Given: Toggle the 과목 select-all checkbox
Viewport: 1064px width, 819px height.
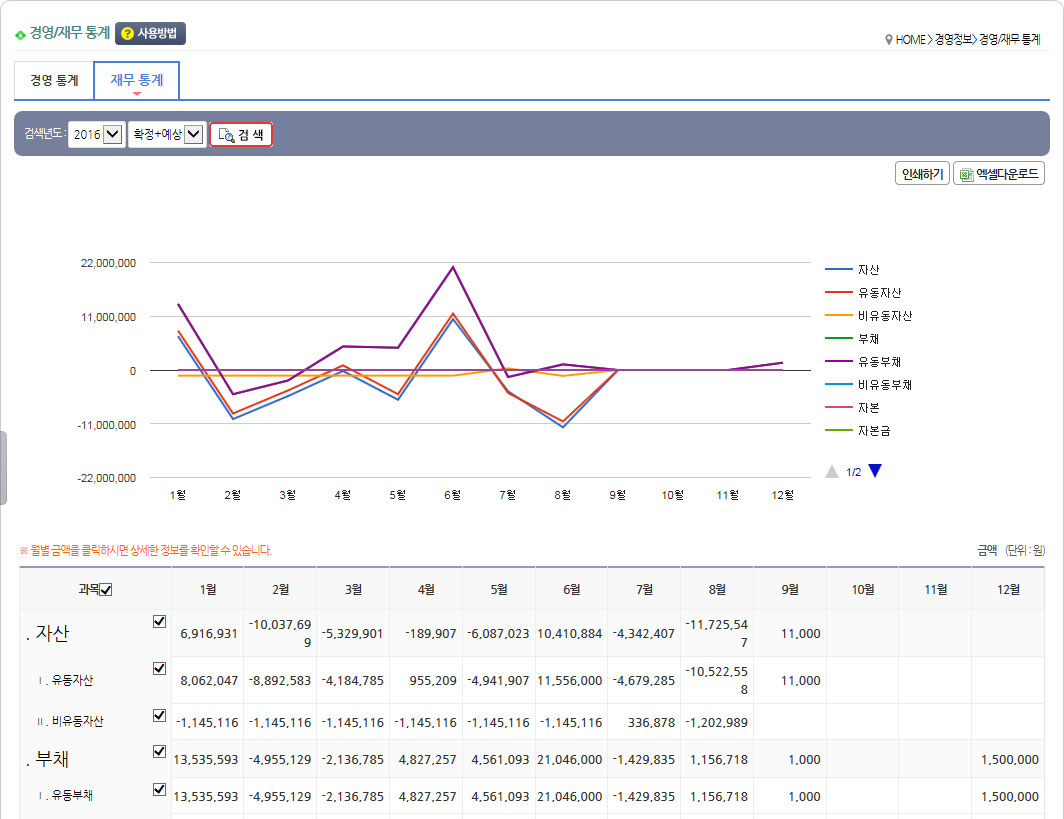Looking at the screenshot, I should 106,590.
